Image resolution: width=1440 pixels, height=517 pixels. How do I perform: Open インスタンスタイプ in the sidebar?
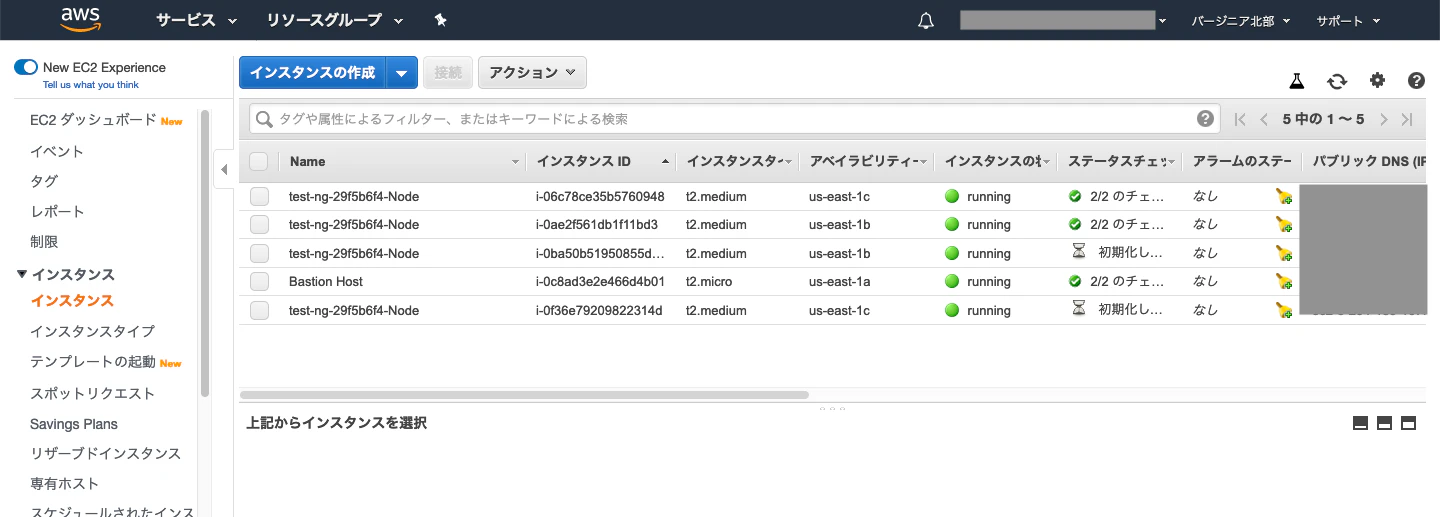pyautogui.click(x=92, y=331)
